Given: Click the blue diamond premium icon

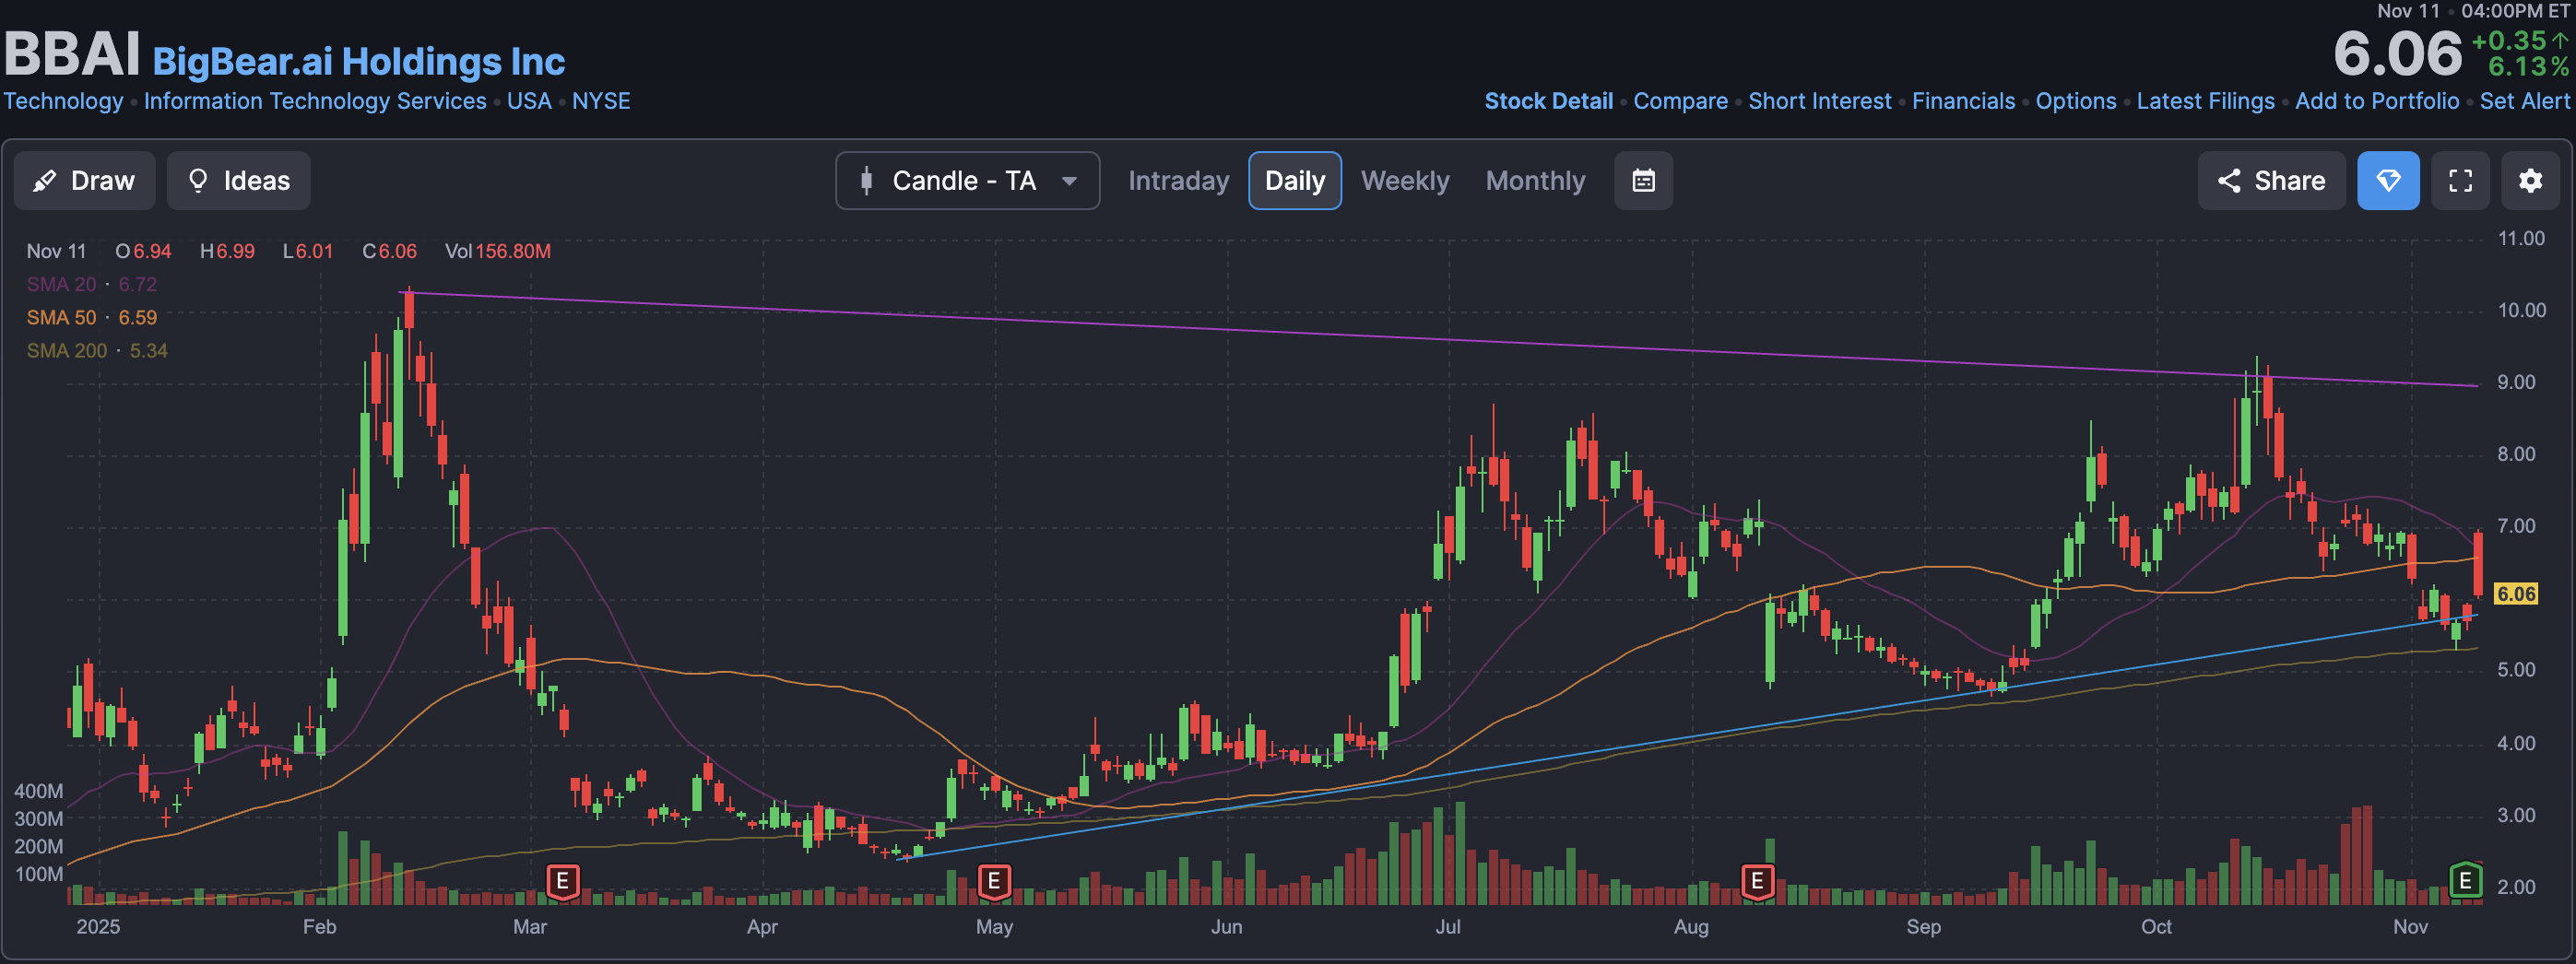Looking at the screenshot, I should point(2388,181).
